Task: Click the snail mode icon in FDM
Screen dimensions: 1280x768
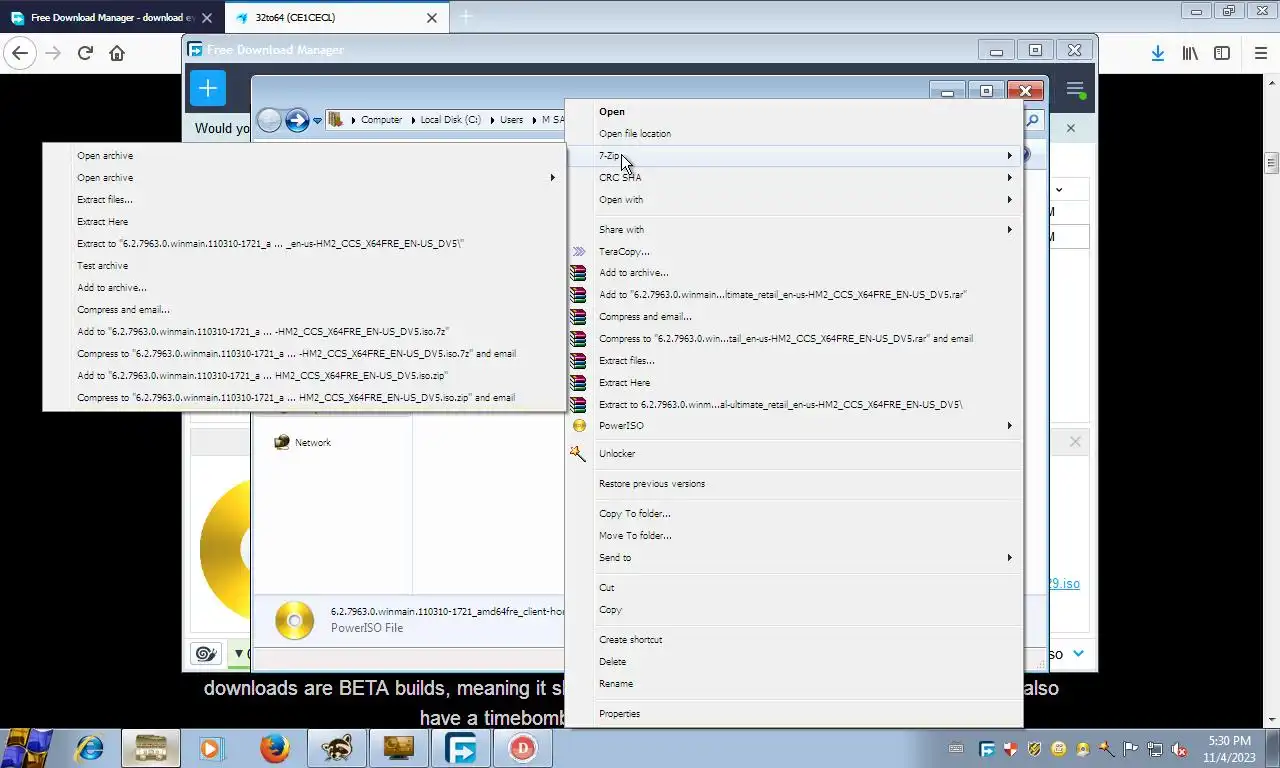Action: (x=206, y=654)
